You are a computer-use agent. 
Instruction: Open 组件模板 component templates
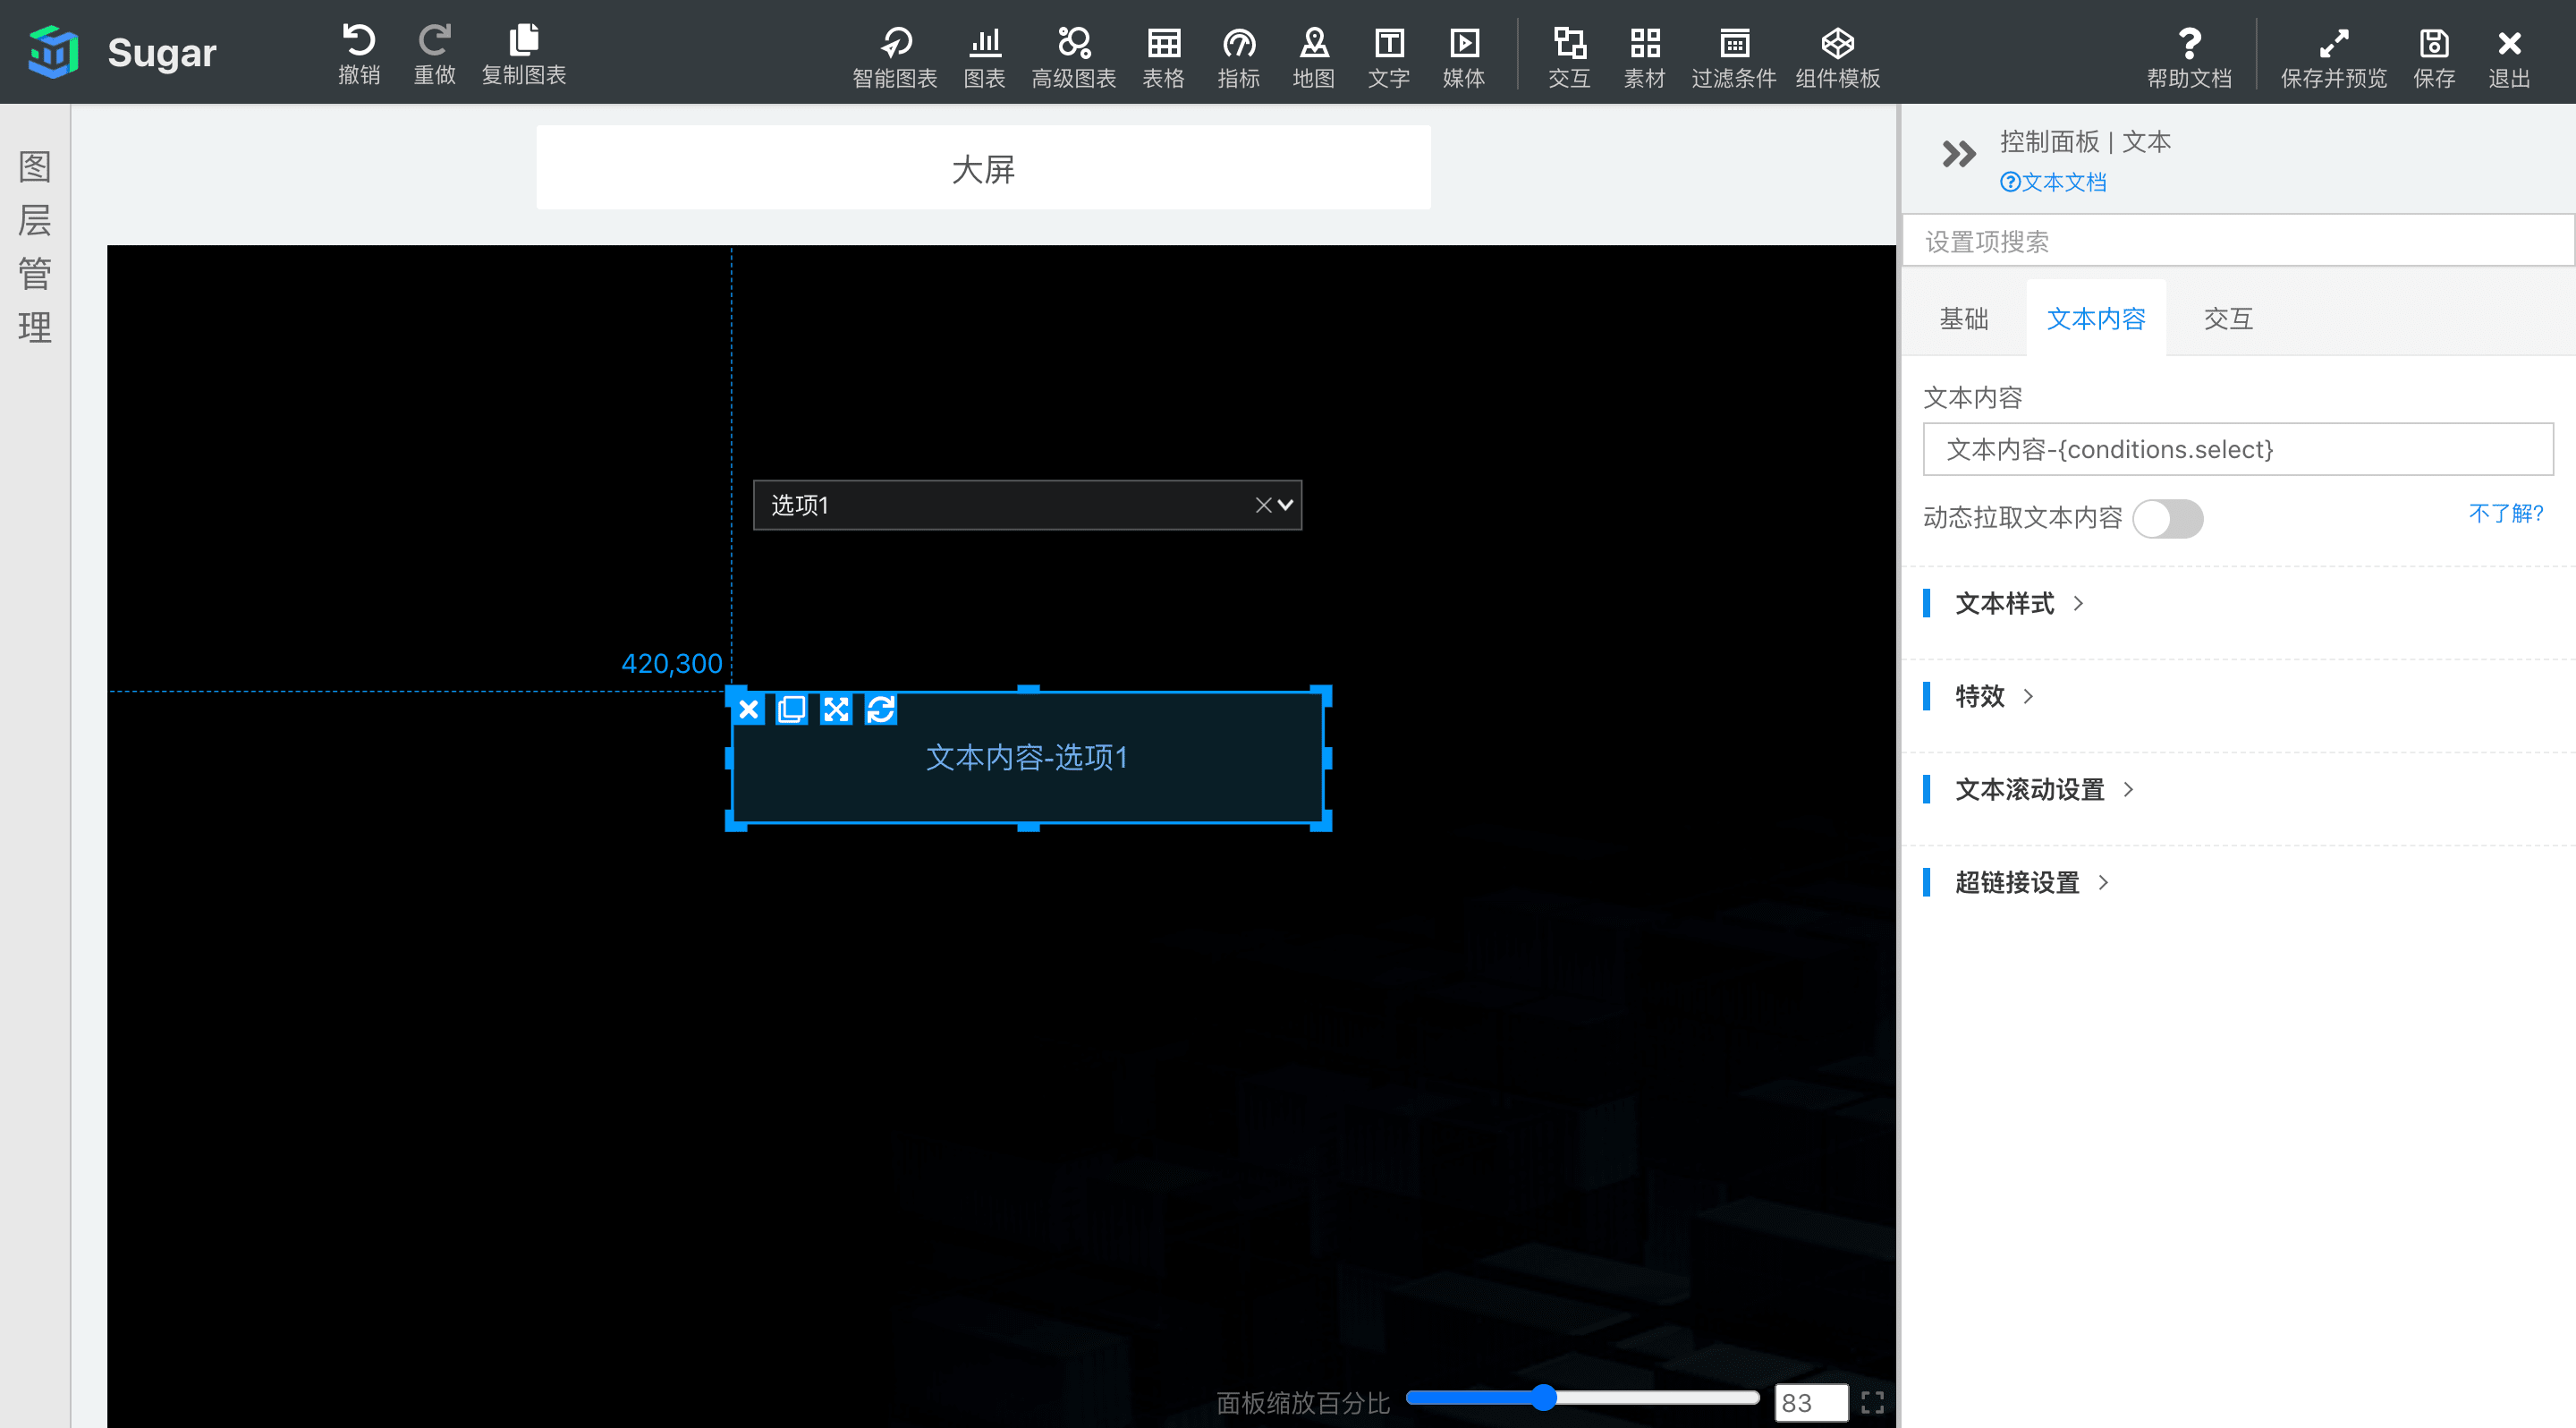click(1837, 57)
